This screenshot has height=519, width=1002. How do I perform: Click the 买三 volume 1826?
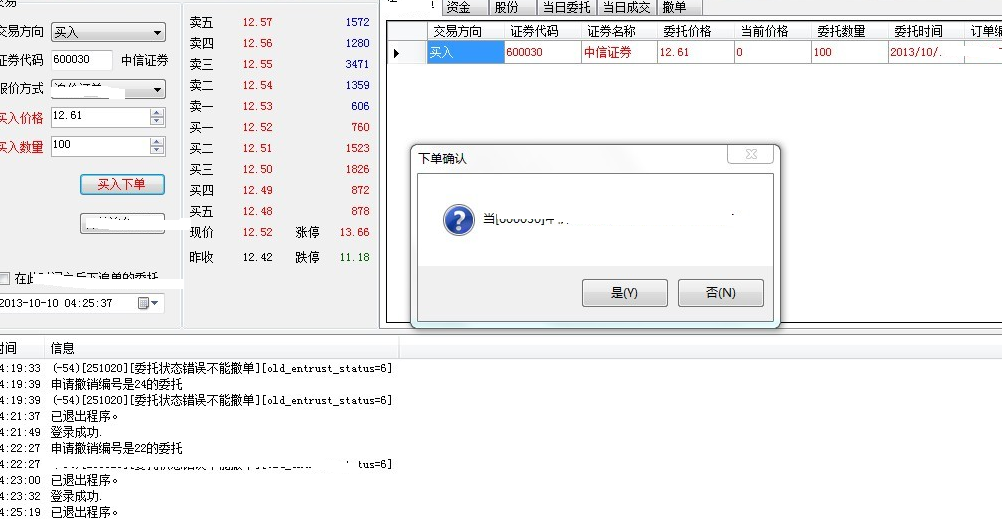(x=357, y=169)
